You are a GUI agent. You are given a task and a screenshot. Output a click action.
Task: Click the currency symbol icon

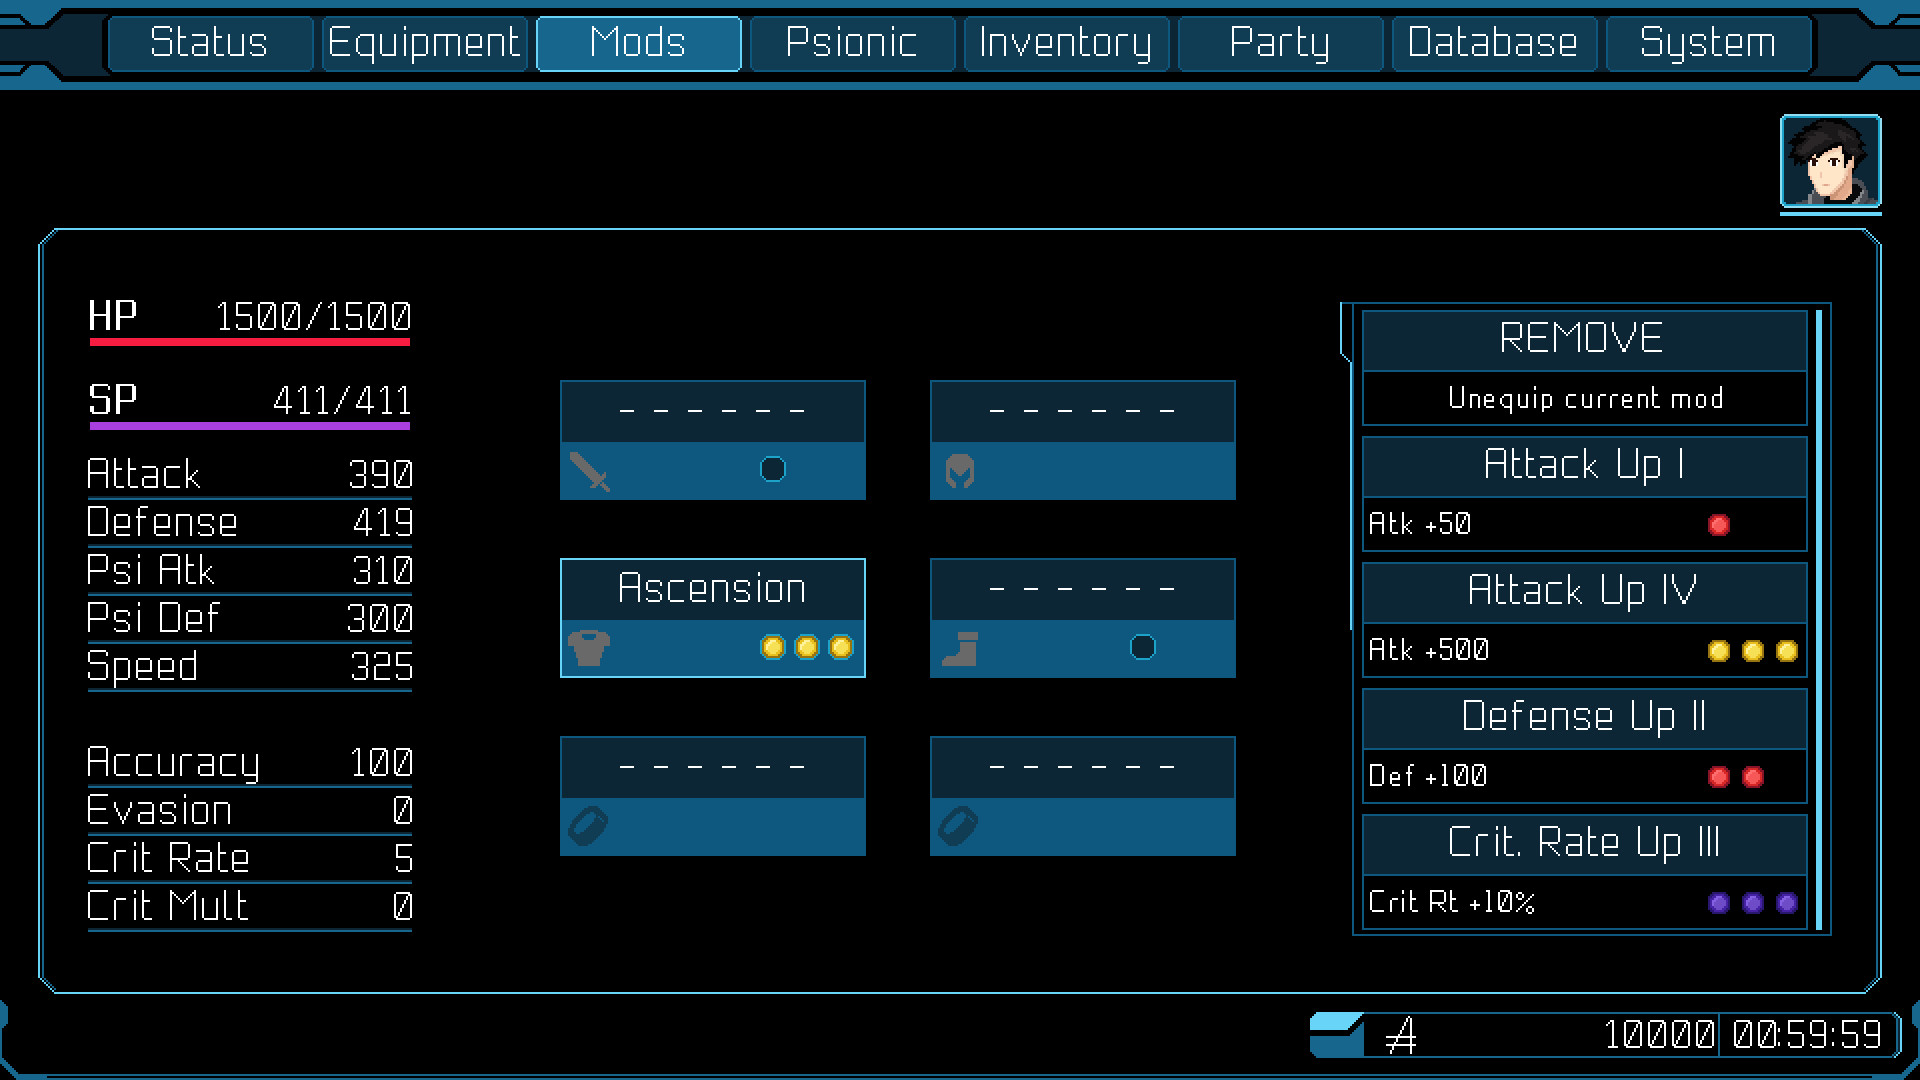[1402, 1036]
